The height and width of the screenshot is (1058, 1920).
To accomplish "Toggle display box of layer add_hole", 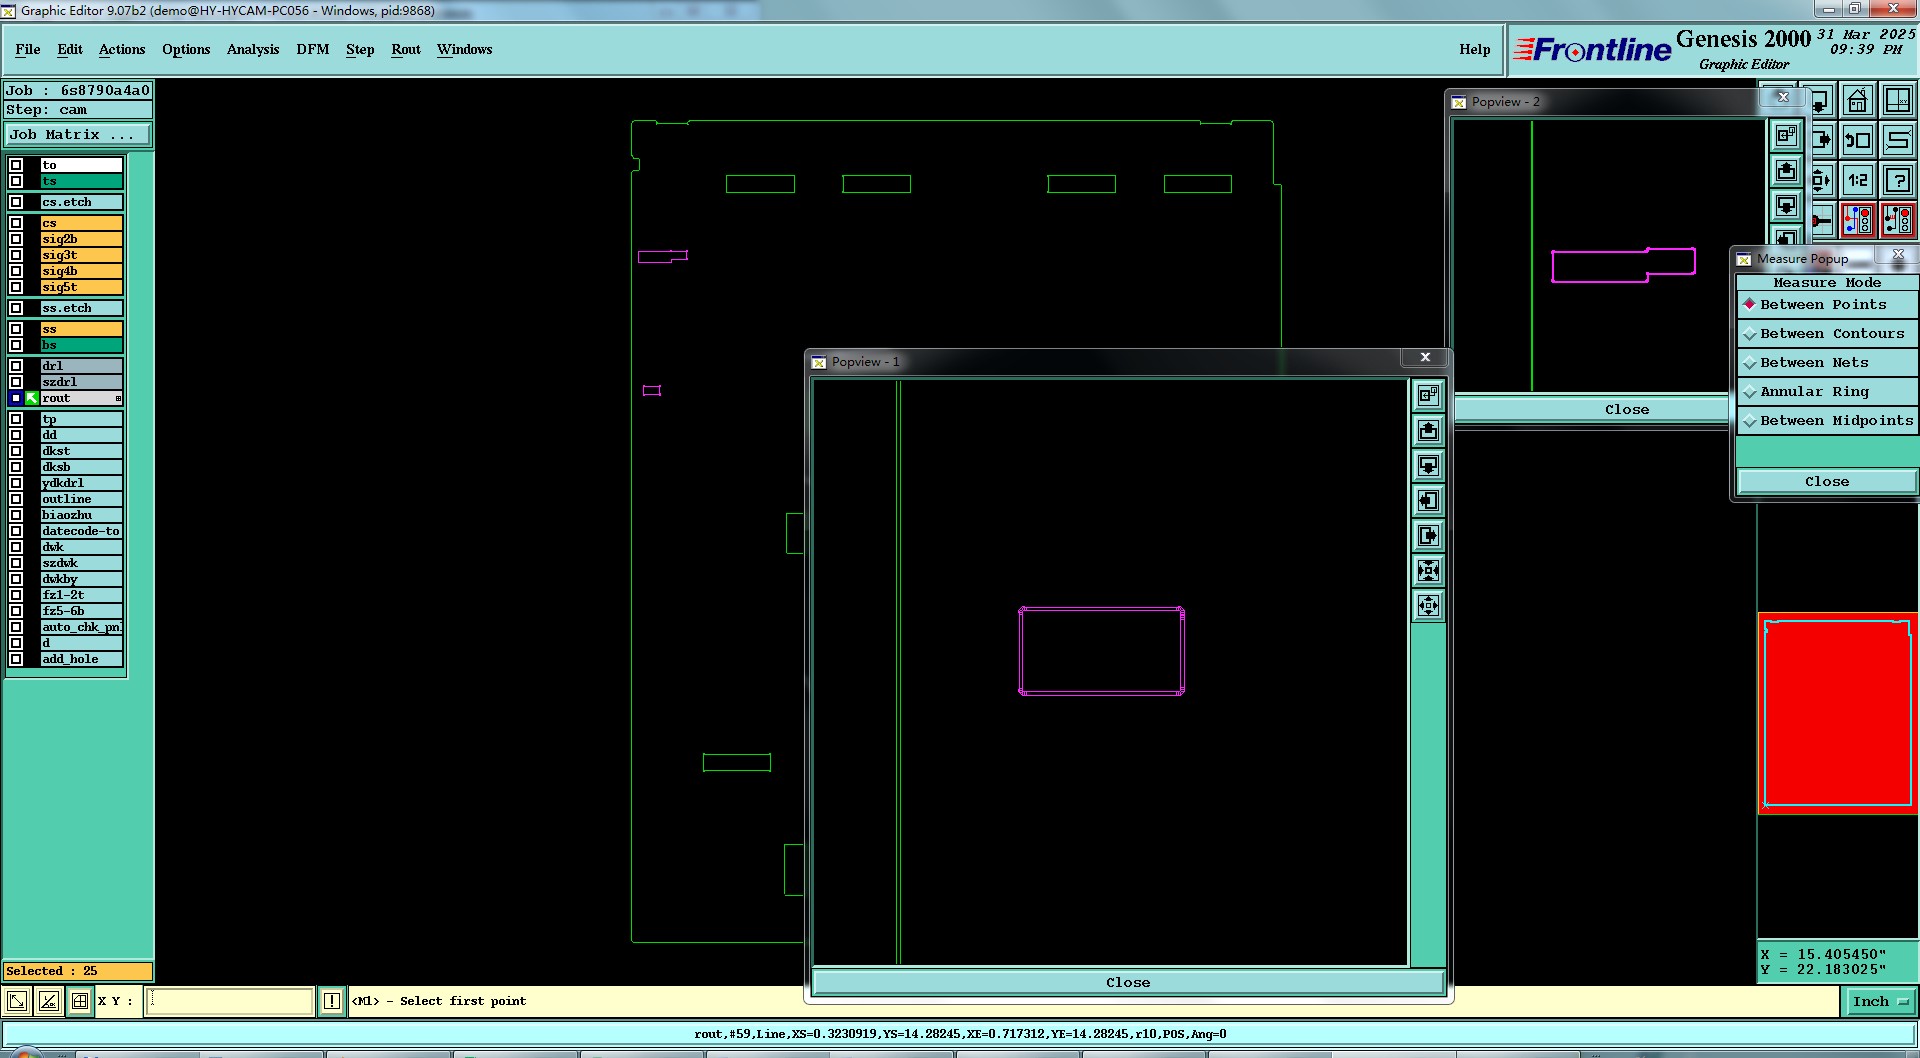I will tap(16, 659).
